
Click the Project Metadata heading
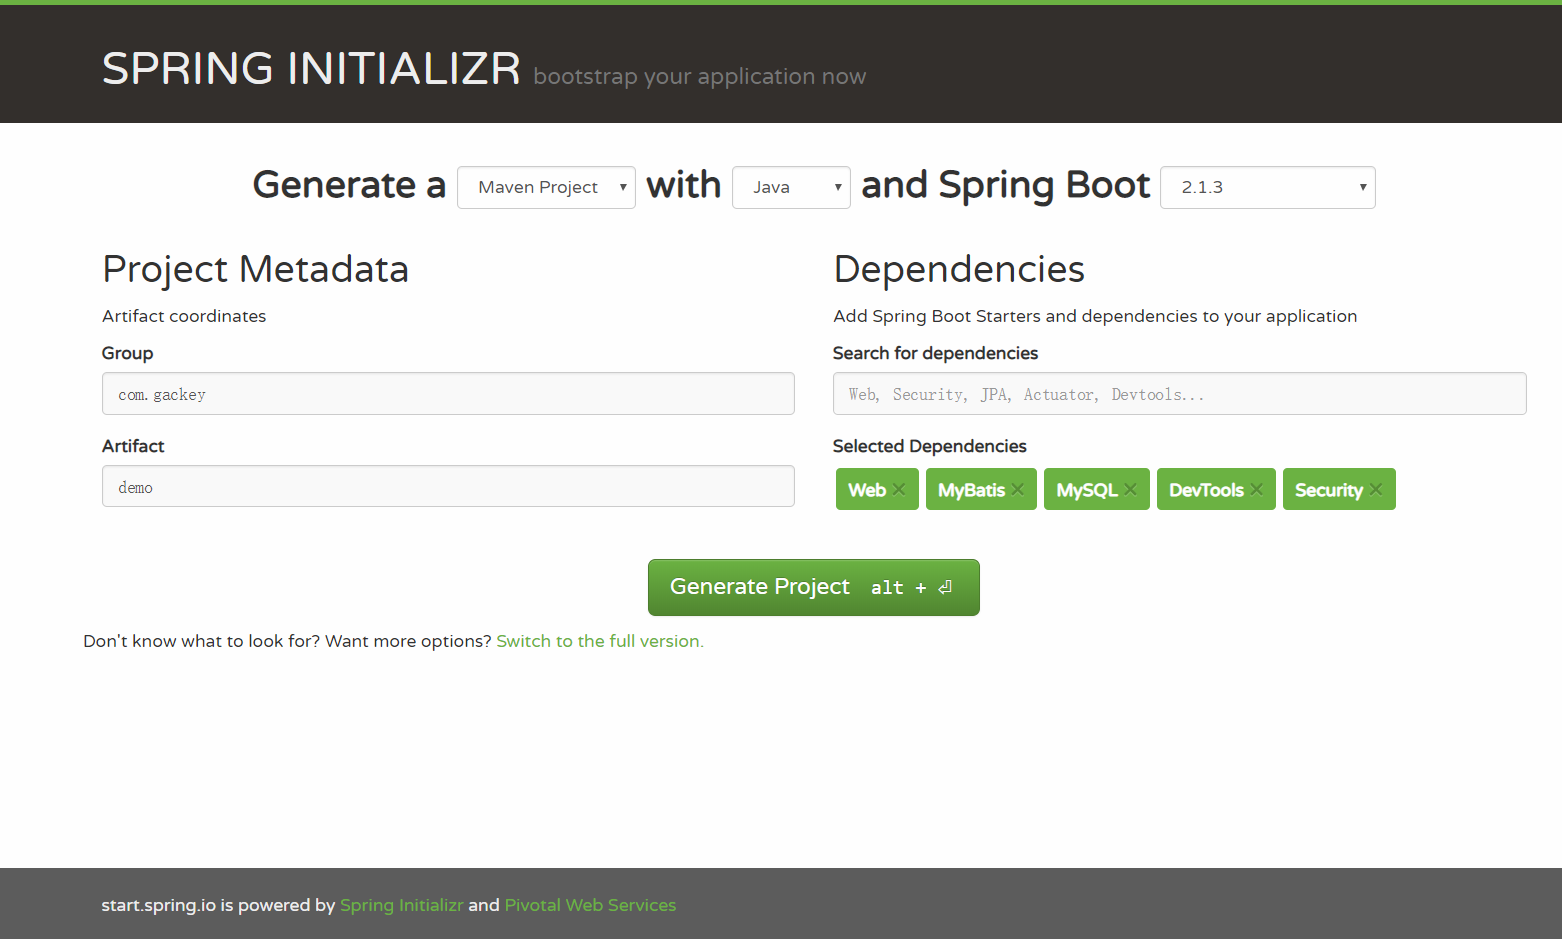(x=255, y=269)
